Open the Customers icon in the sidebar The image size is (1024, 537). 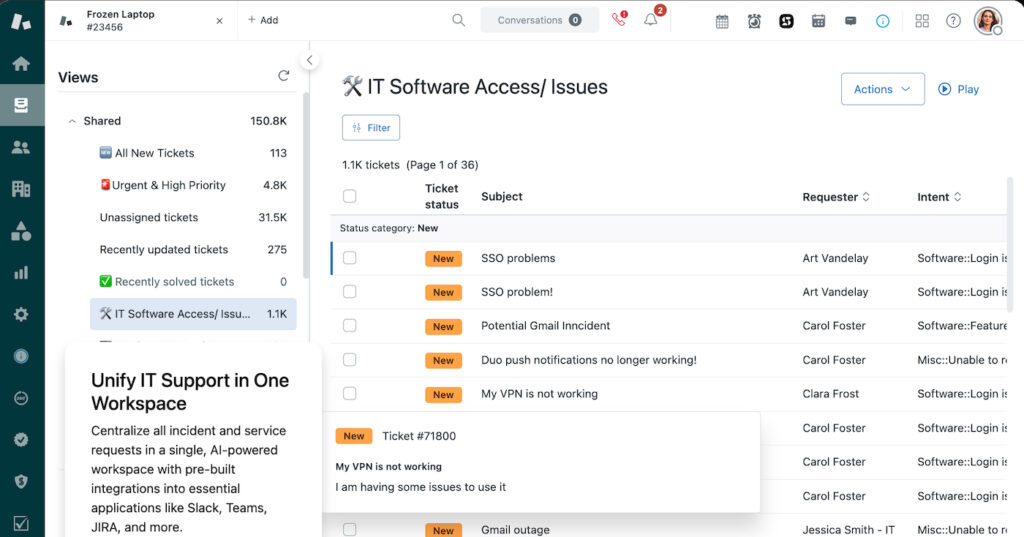click(21, 147)
